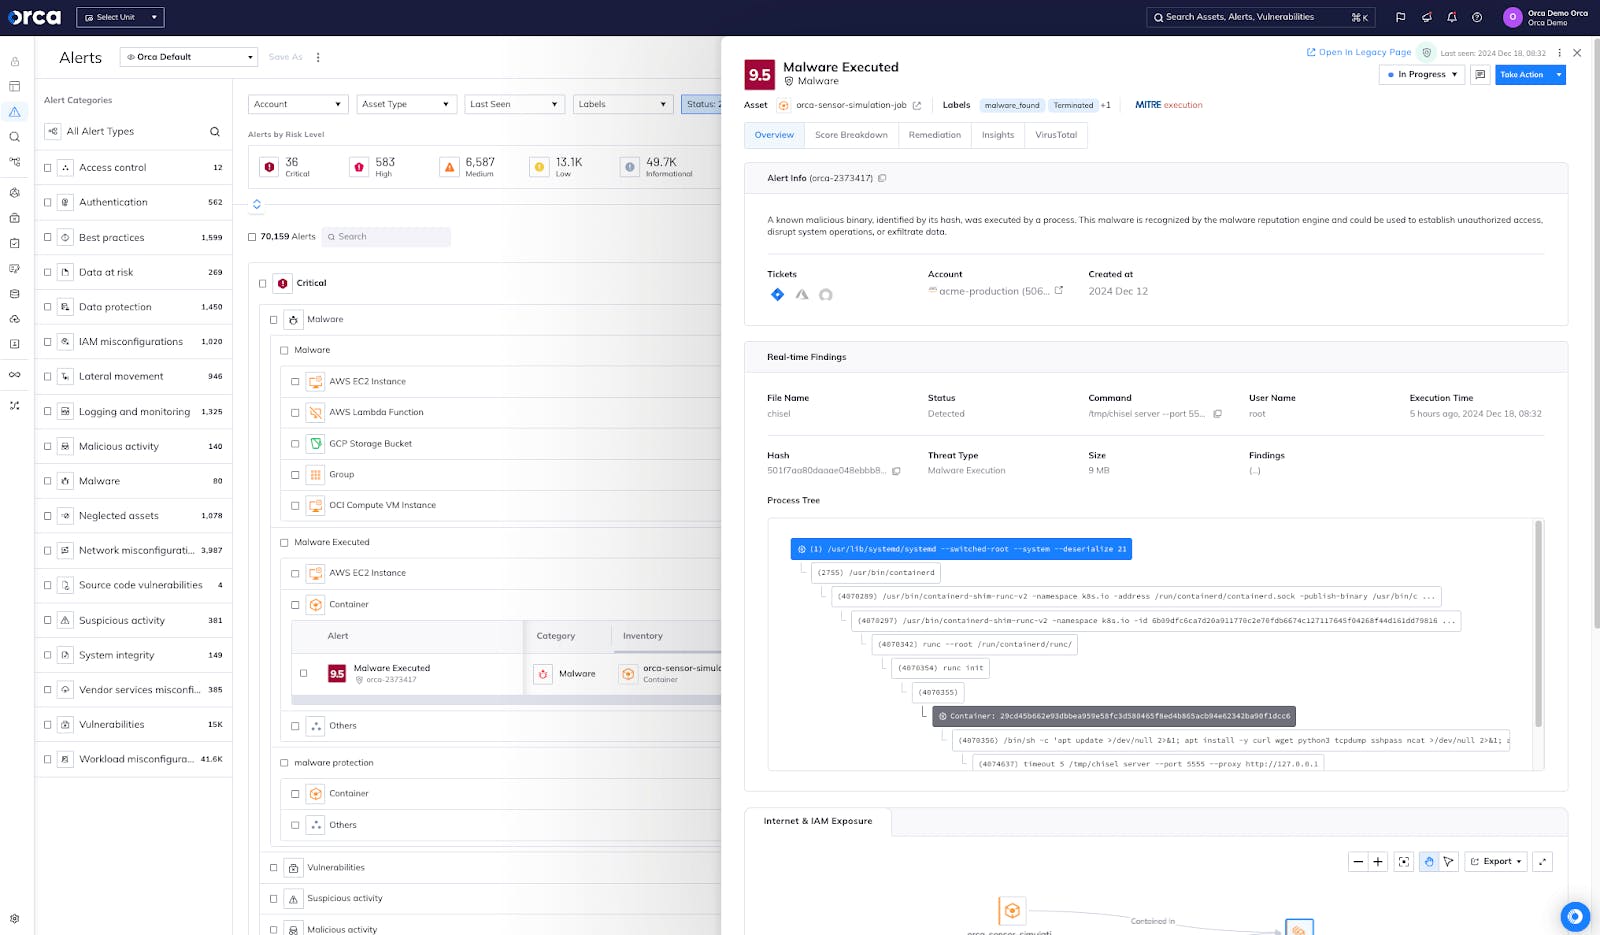
Task: Check the Malware category checkbox
Action: coord(47,481)
